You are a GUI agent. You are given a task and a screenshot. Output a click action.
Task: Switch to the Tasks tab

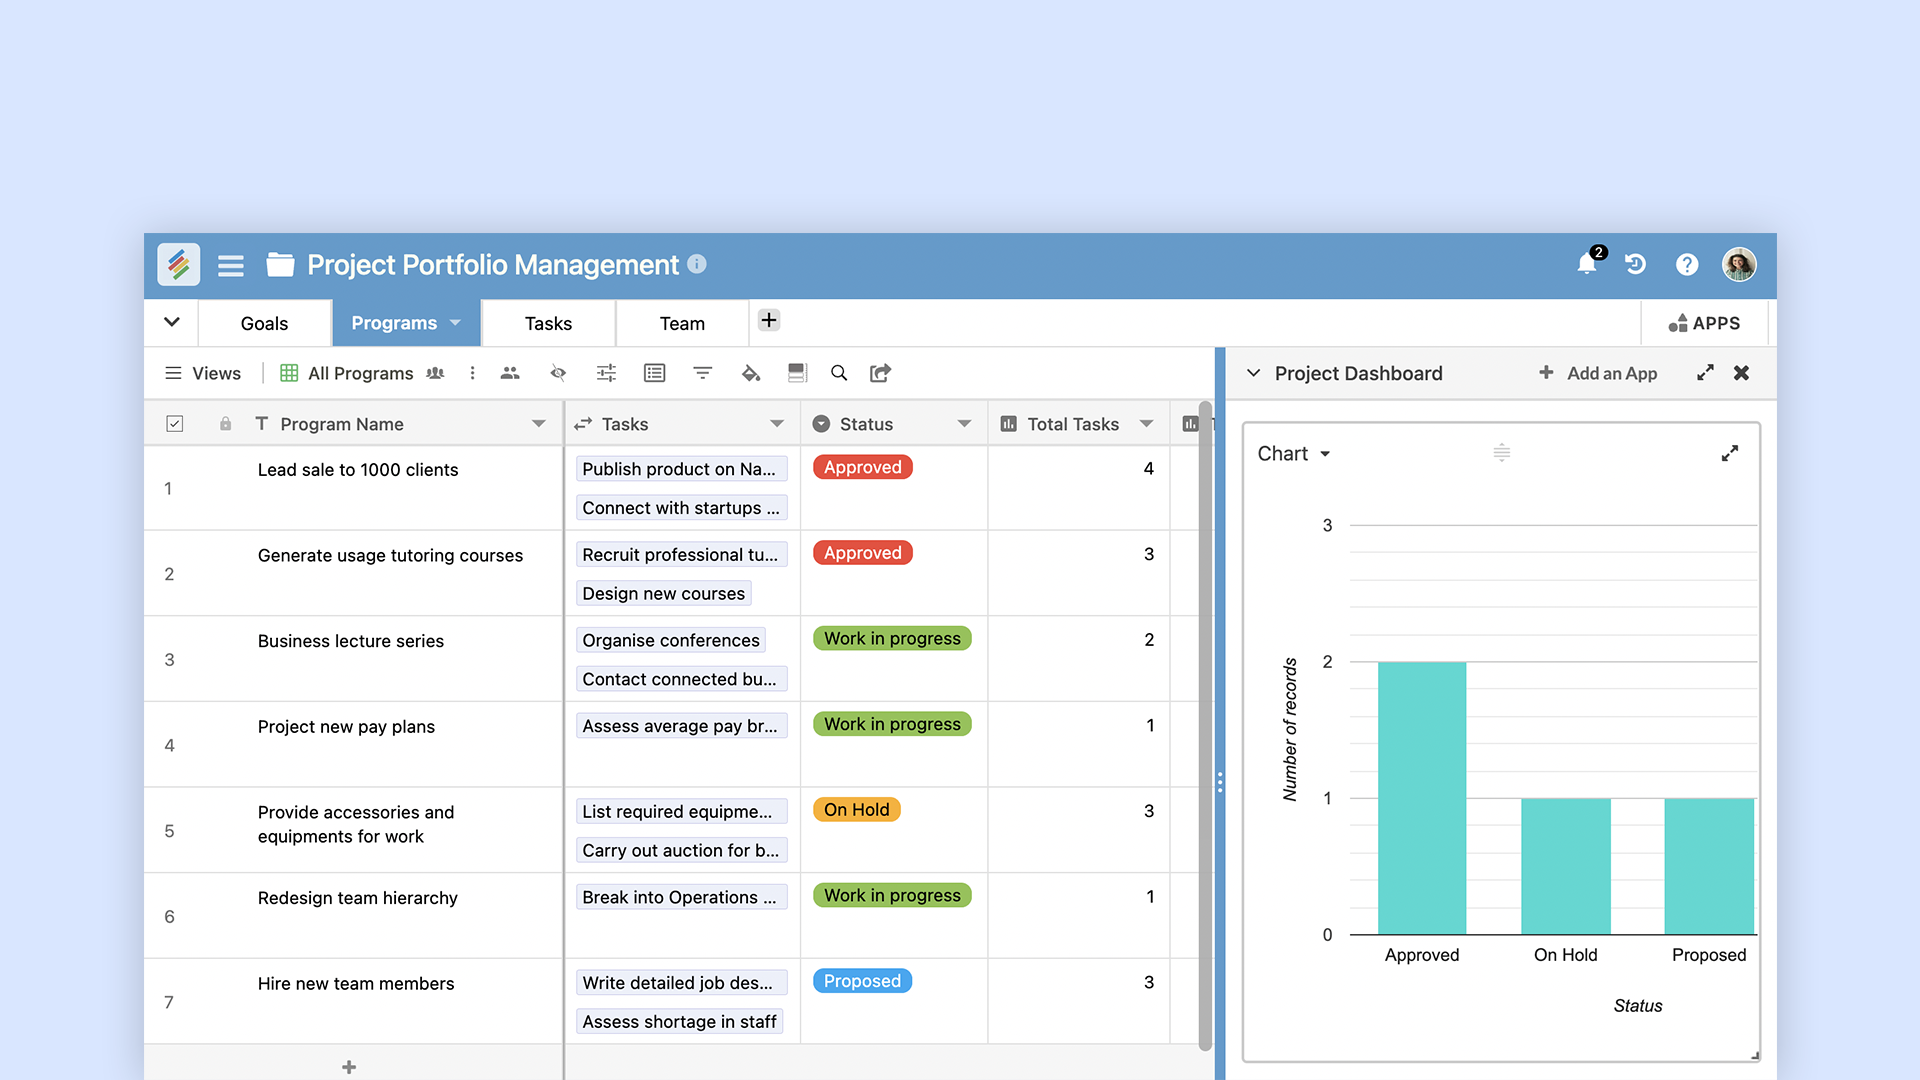point(549,323)
